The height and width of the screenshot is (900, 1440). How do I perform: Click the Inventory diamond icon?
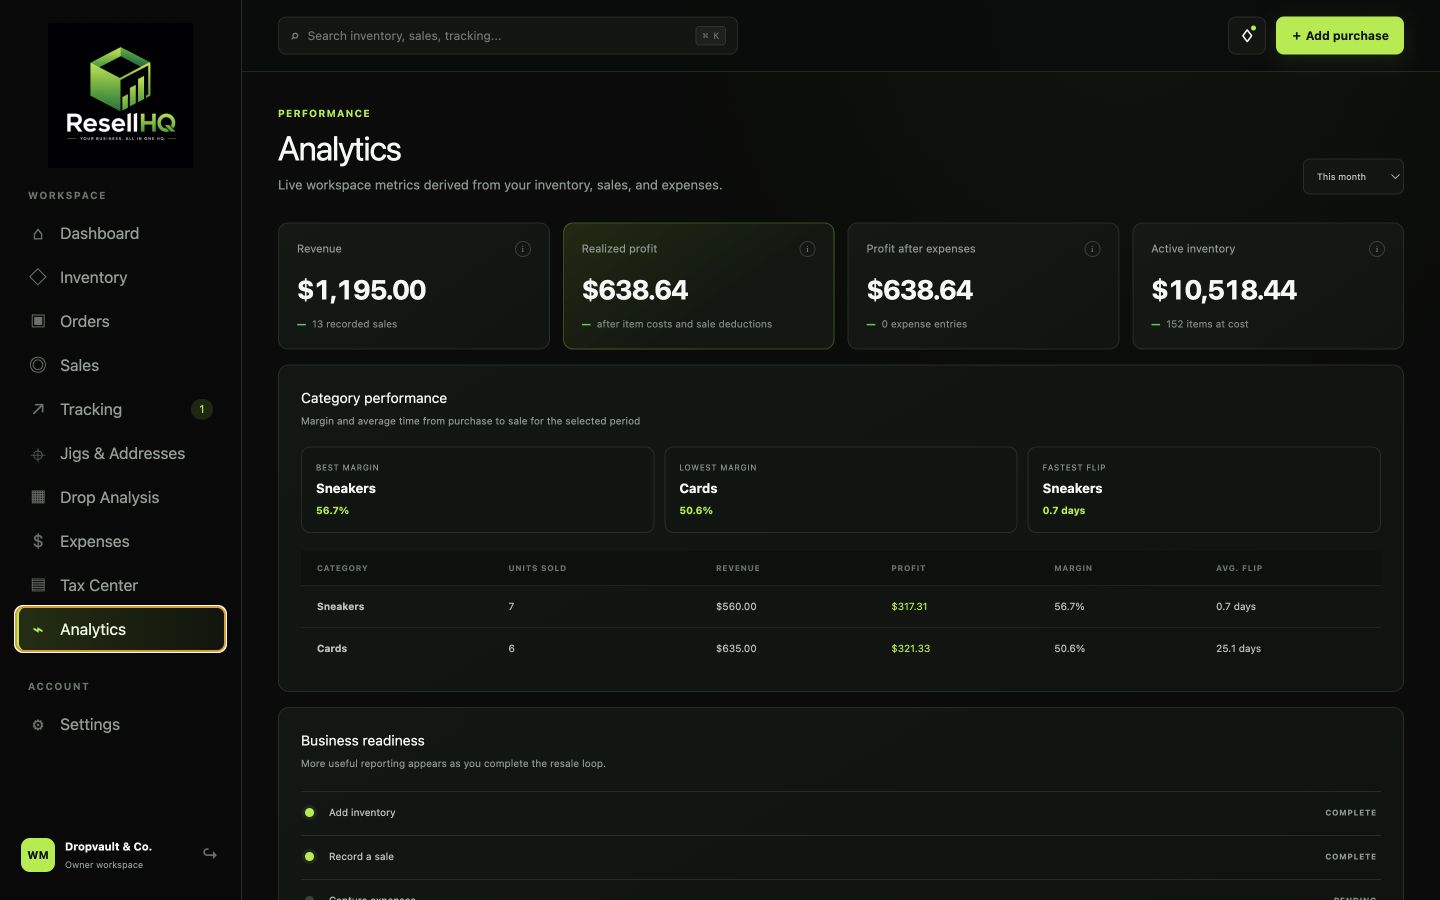point(38,277)
